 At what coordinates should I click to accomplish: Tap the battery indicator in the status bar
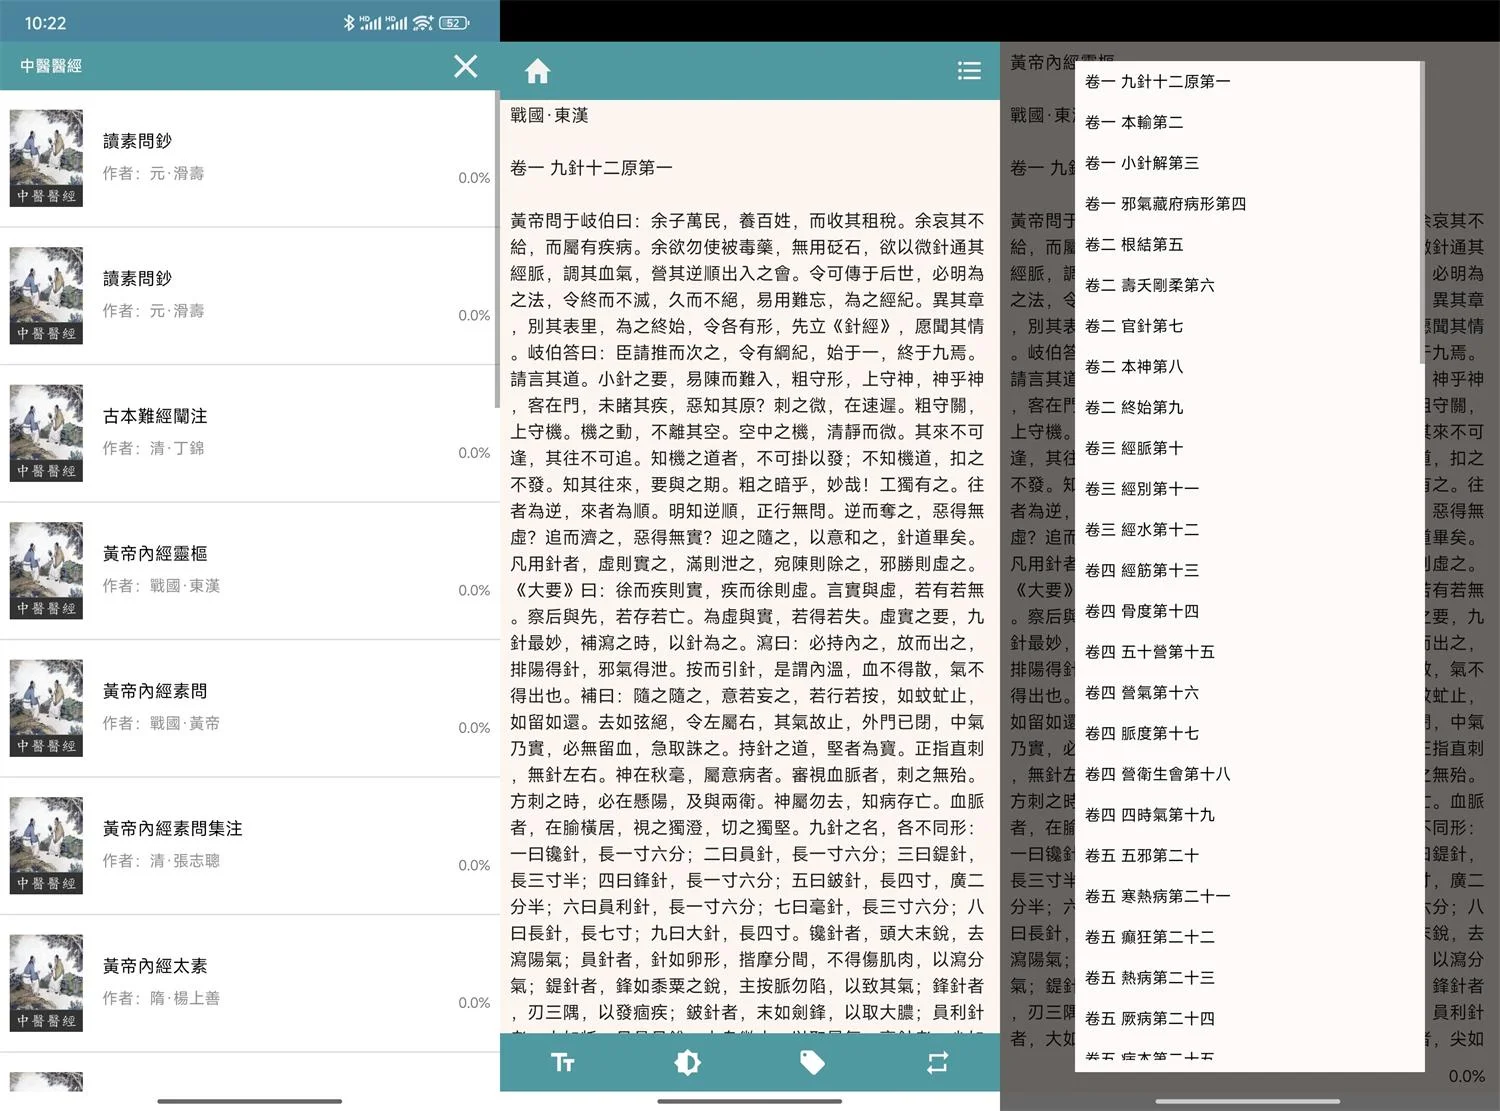click(x=453, y=21)
